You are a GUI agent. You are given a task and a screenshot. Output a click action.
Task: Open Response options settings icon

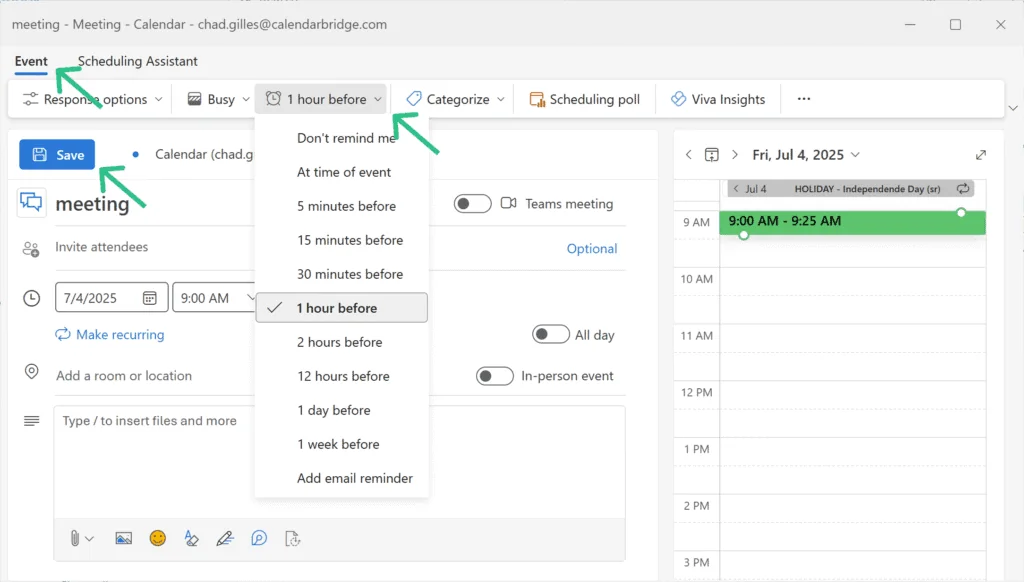coord(30,99)
